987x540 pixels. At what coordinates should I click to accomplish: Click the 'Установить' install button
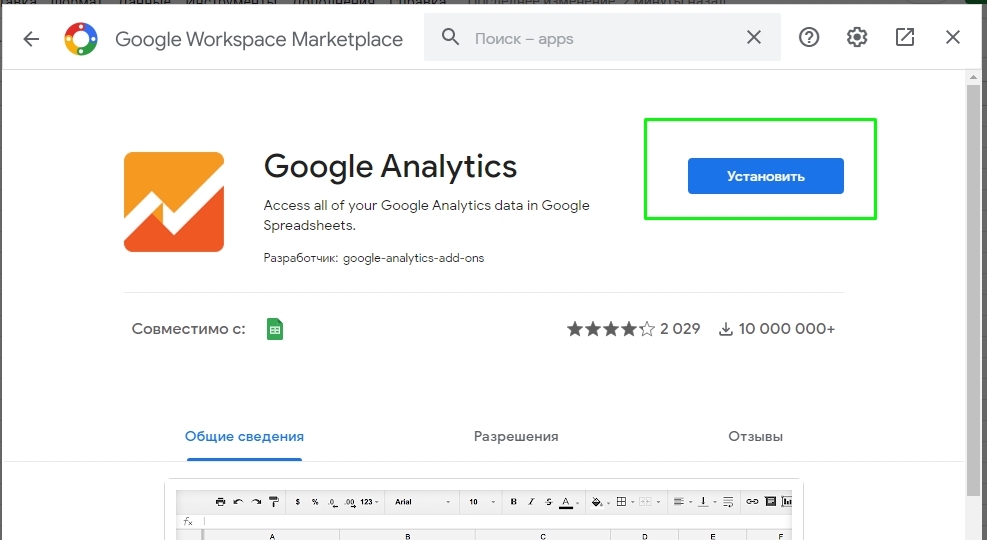pyautogui.click(x=765, y=176)
